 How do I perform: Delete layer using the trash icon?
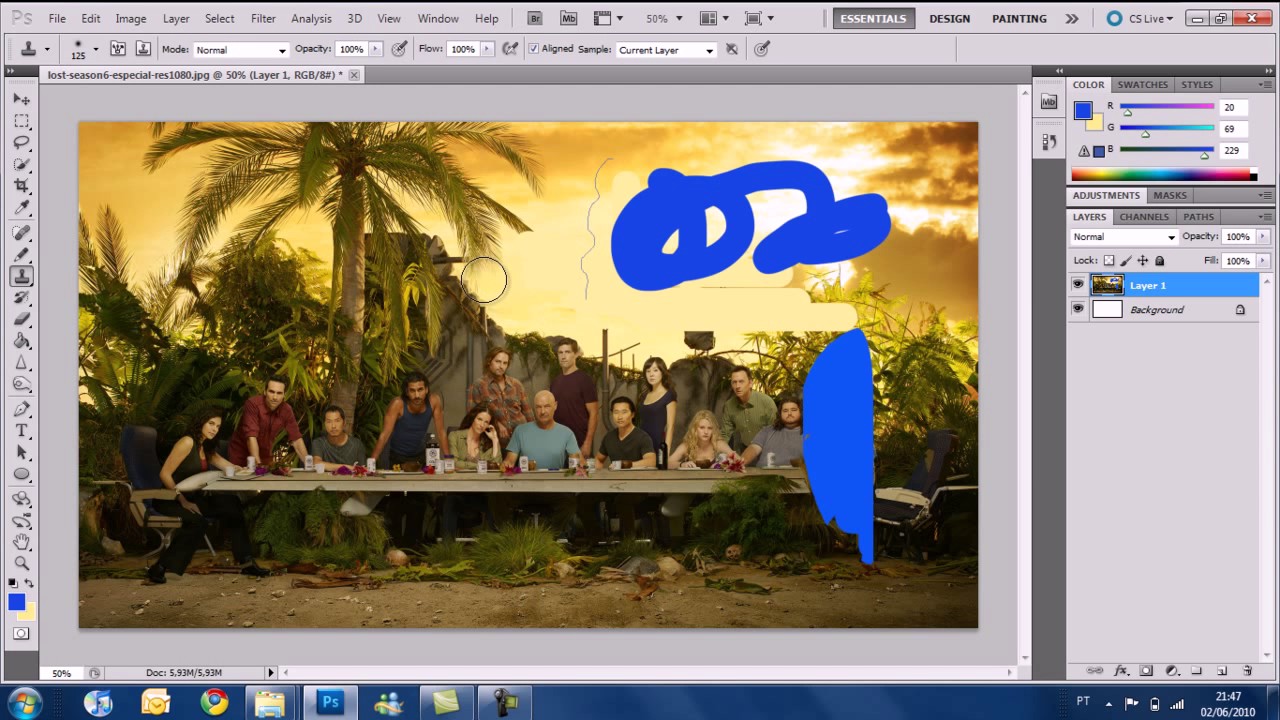pyautogui.click(x=1247, y=671)
